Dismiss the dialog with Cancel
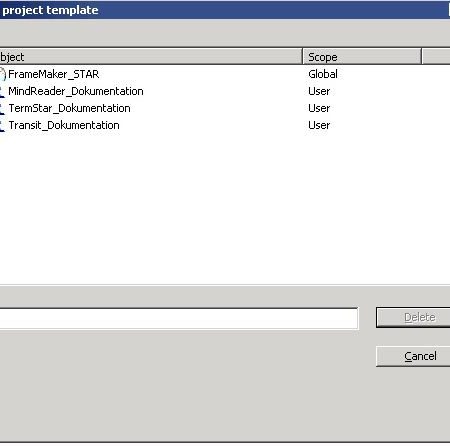Image resolution: width=450 pixels, height=446 pixels. 413,356
